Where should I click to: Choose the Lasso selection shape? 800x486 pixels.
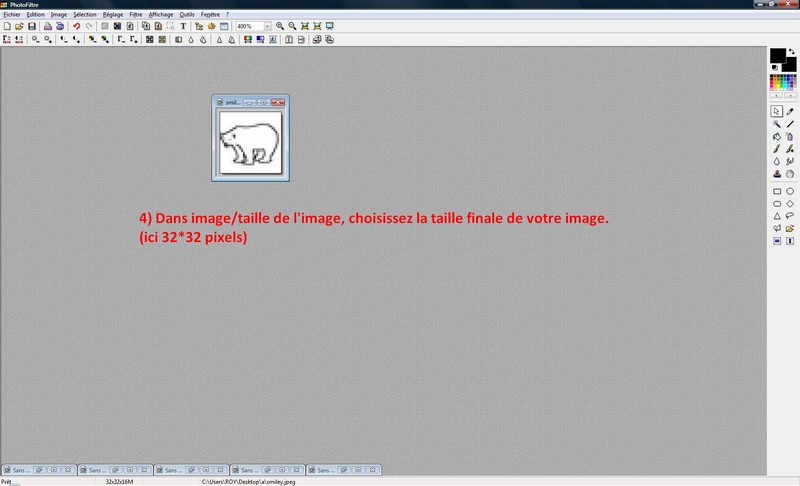tap(790, 216)
